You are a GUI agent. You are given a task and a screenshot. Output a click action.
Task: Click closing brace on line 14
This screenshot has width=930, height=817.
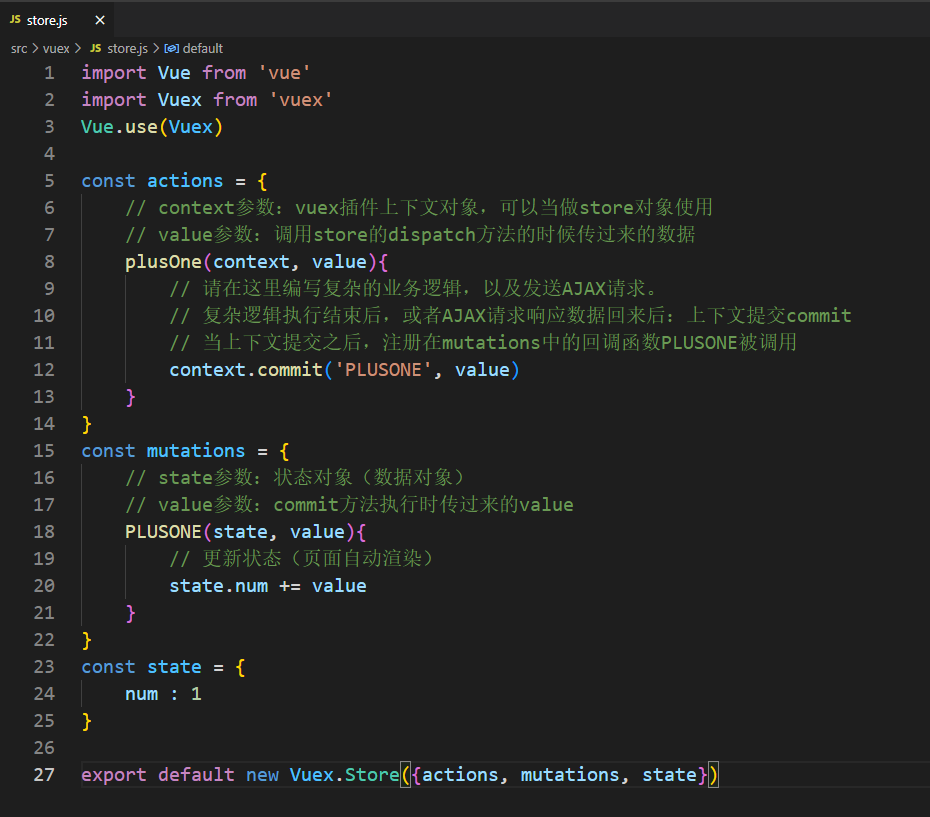coord(87,424)
